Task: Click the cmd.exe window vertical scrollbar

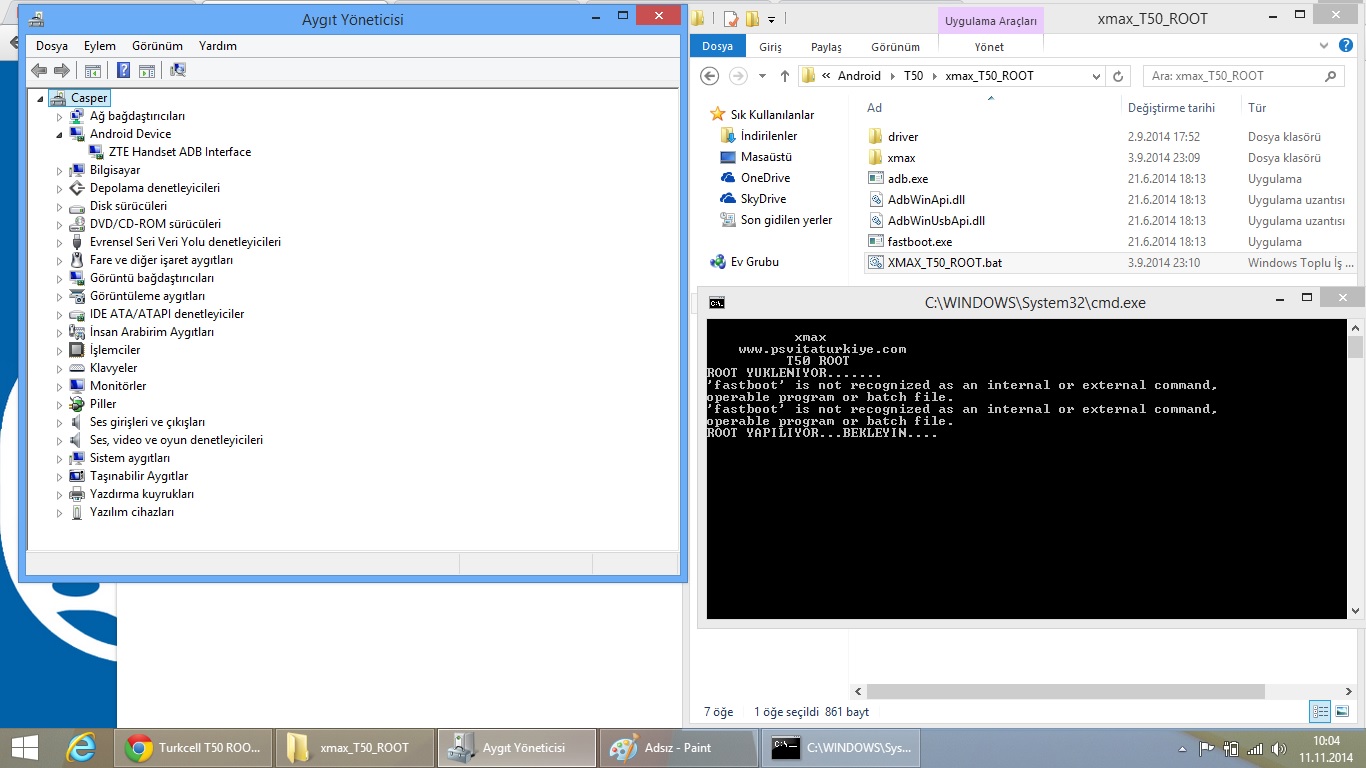Action: click(1355, 469)
